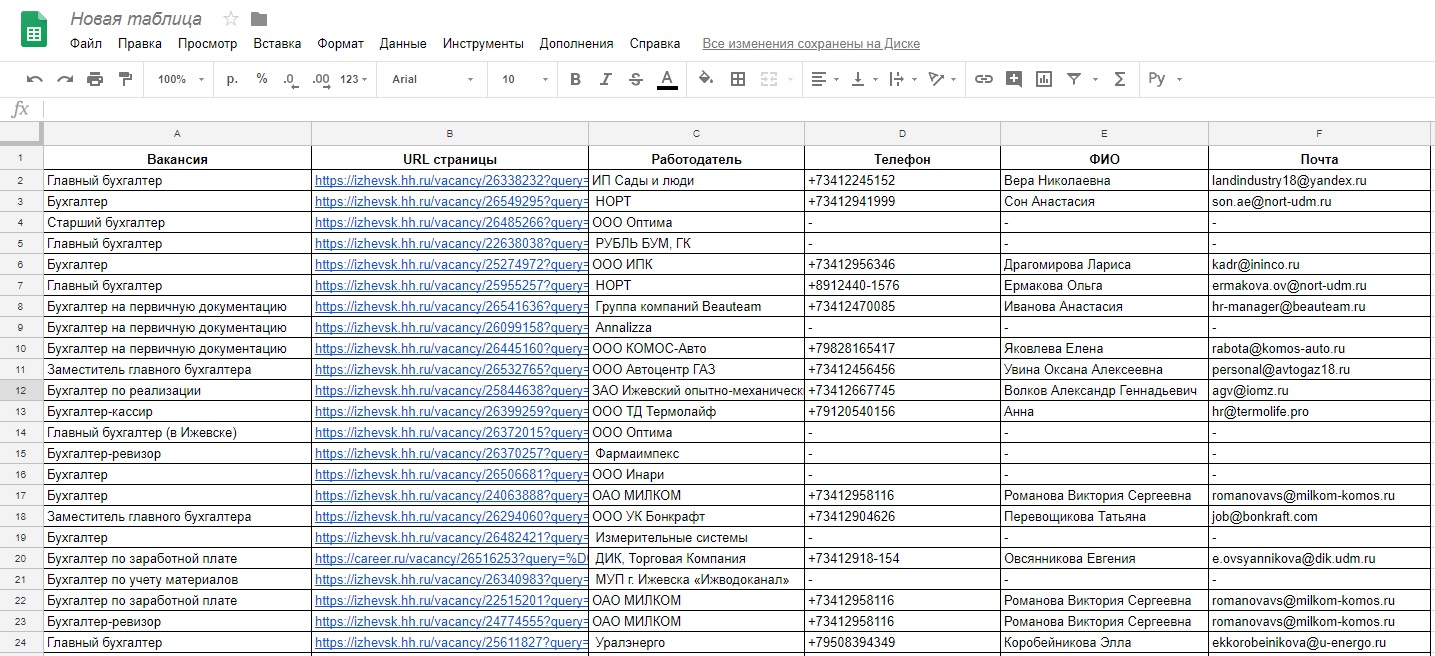1435x656 pixels.
Task: Select cell ООО Автоцентр ГАЗ
Action: tap(697, 370)
